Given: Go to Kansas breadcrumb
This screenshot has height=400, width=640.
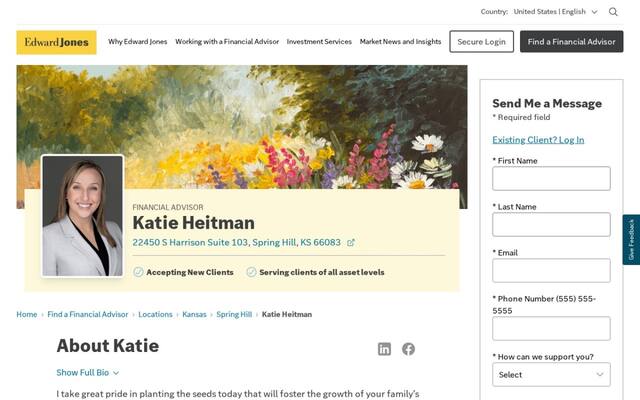Looking at the screenshot, I should pyautogui.click(x=194, y=314).
